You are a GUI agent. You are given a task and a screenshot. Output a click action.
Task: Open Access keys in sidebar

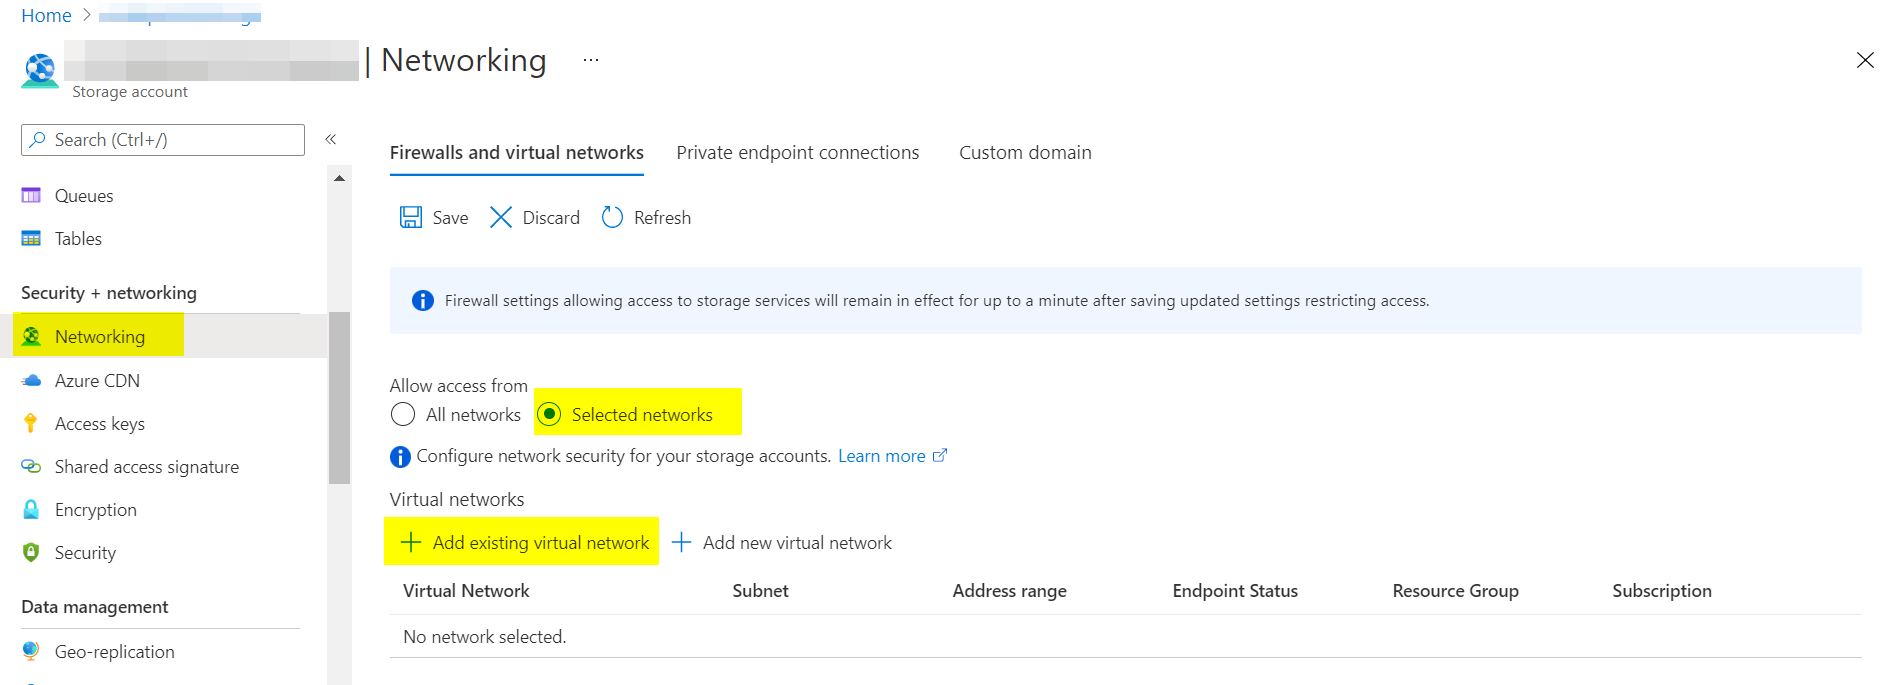click(x=99, y=424)
